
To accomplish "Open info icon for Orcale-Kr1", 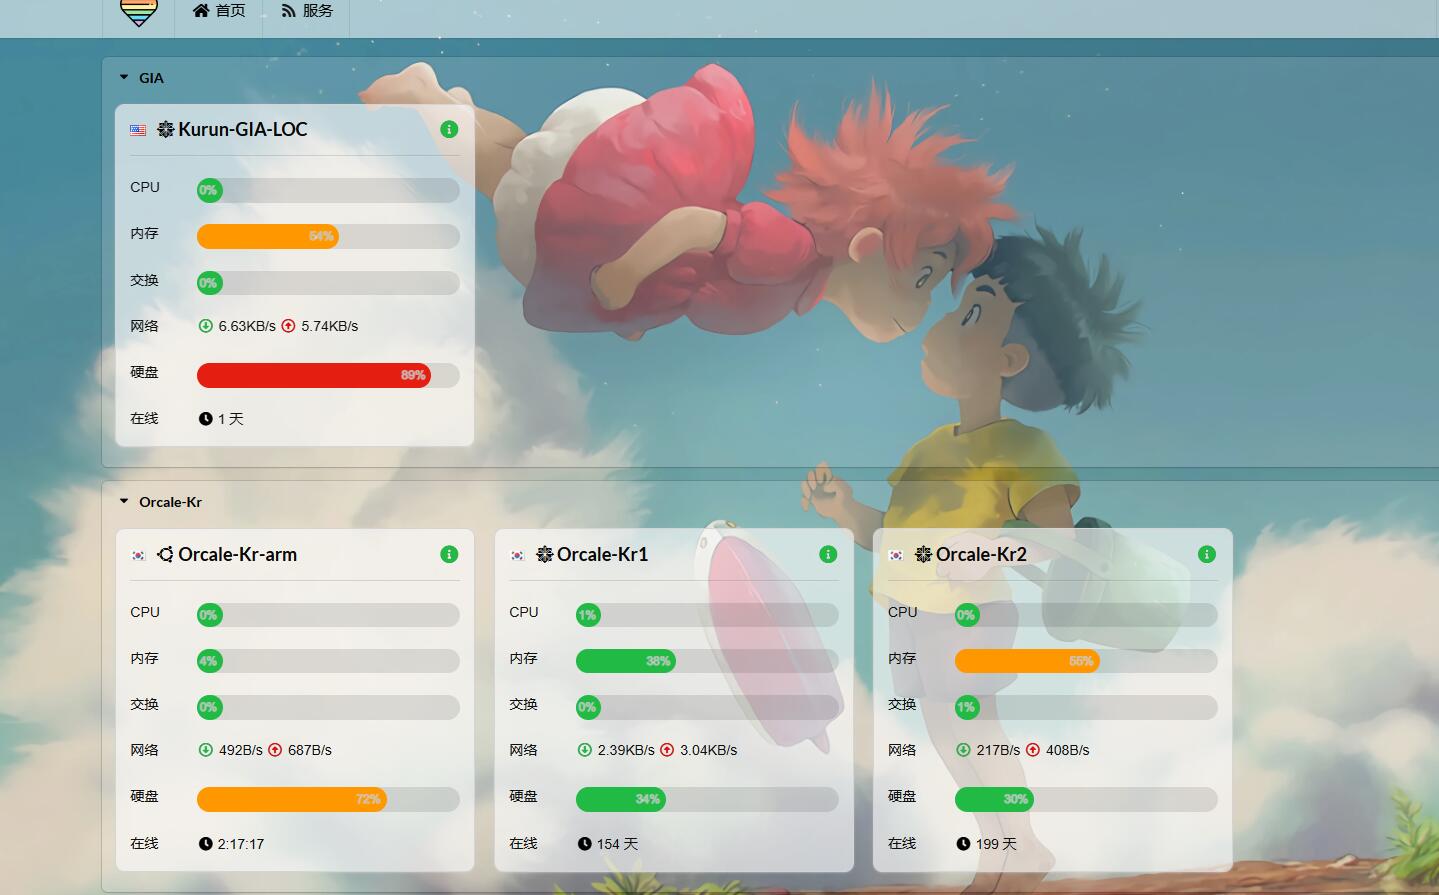I will 828,554.
